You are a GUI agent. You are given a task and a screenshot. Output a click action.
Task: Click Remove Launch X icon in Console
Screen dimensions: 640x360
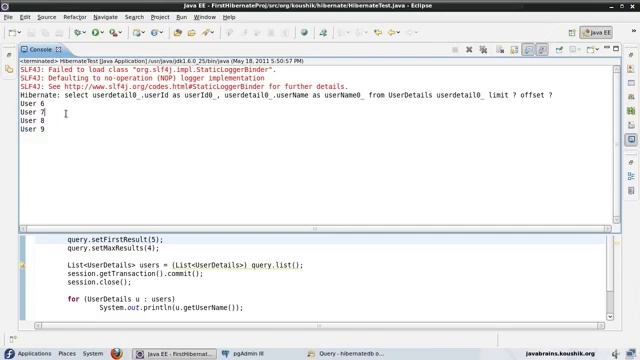pos(469,50)
